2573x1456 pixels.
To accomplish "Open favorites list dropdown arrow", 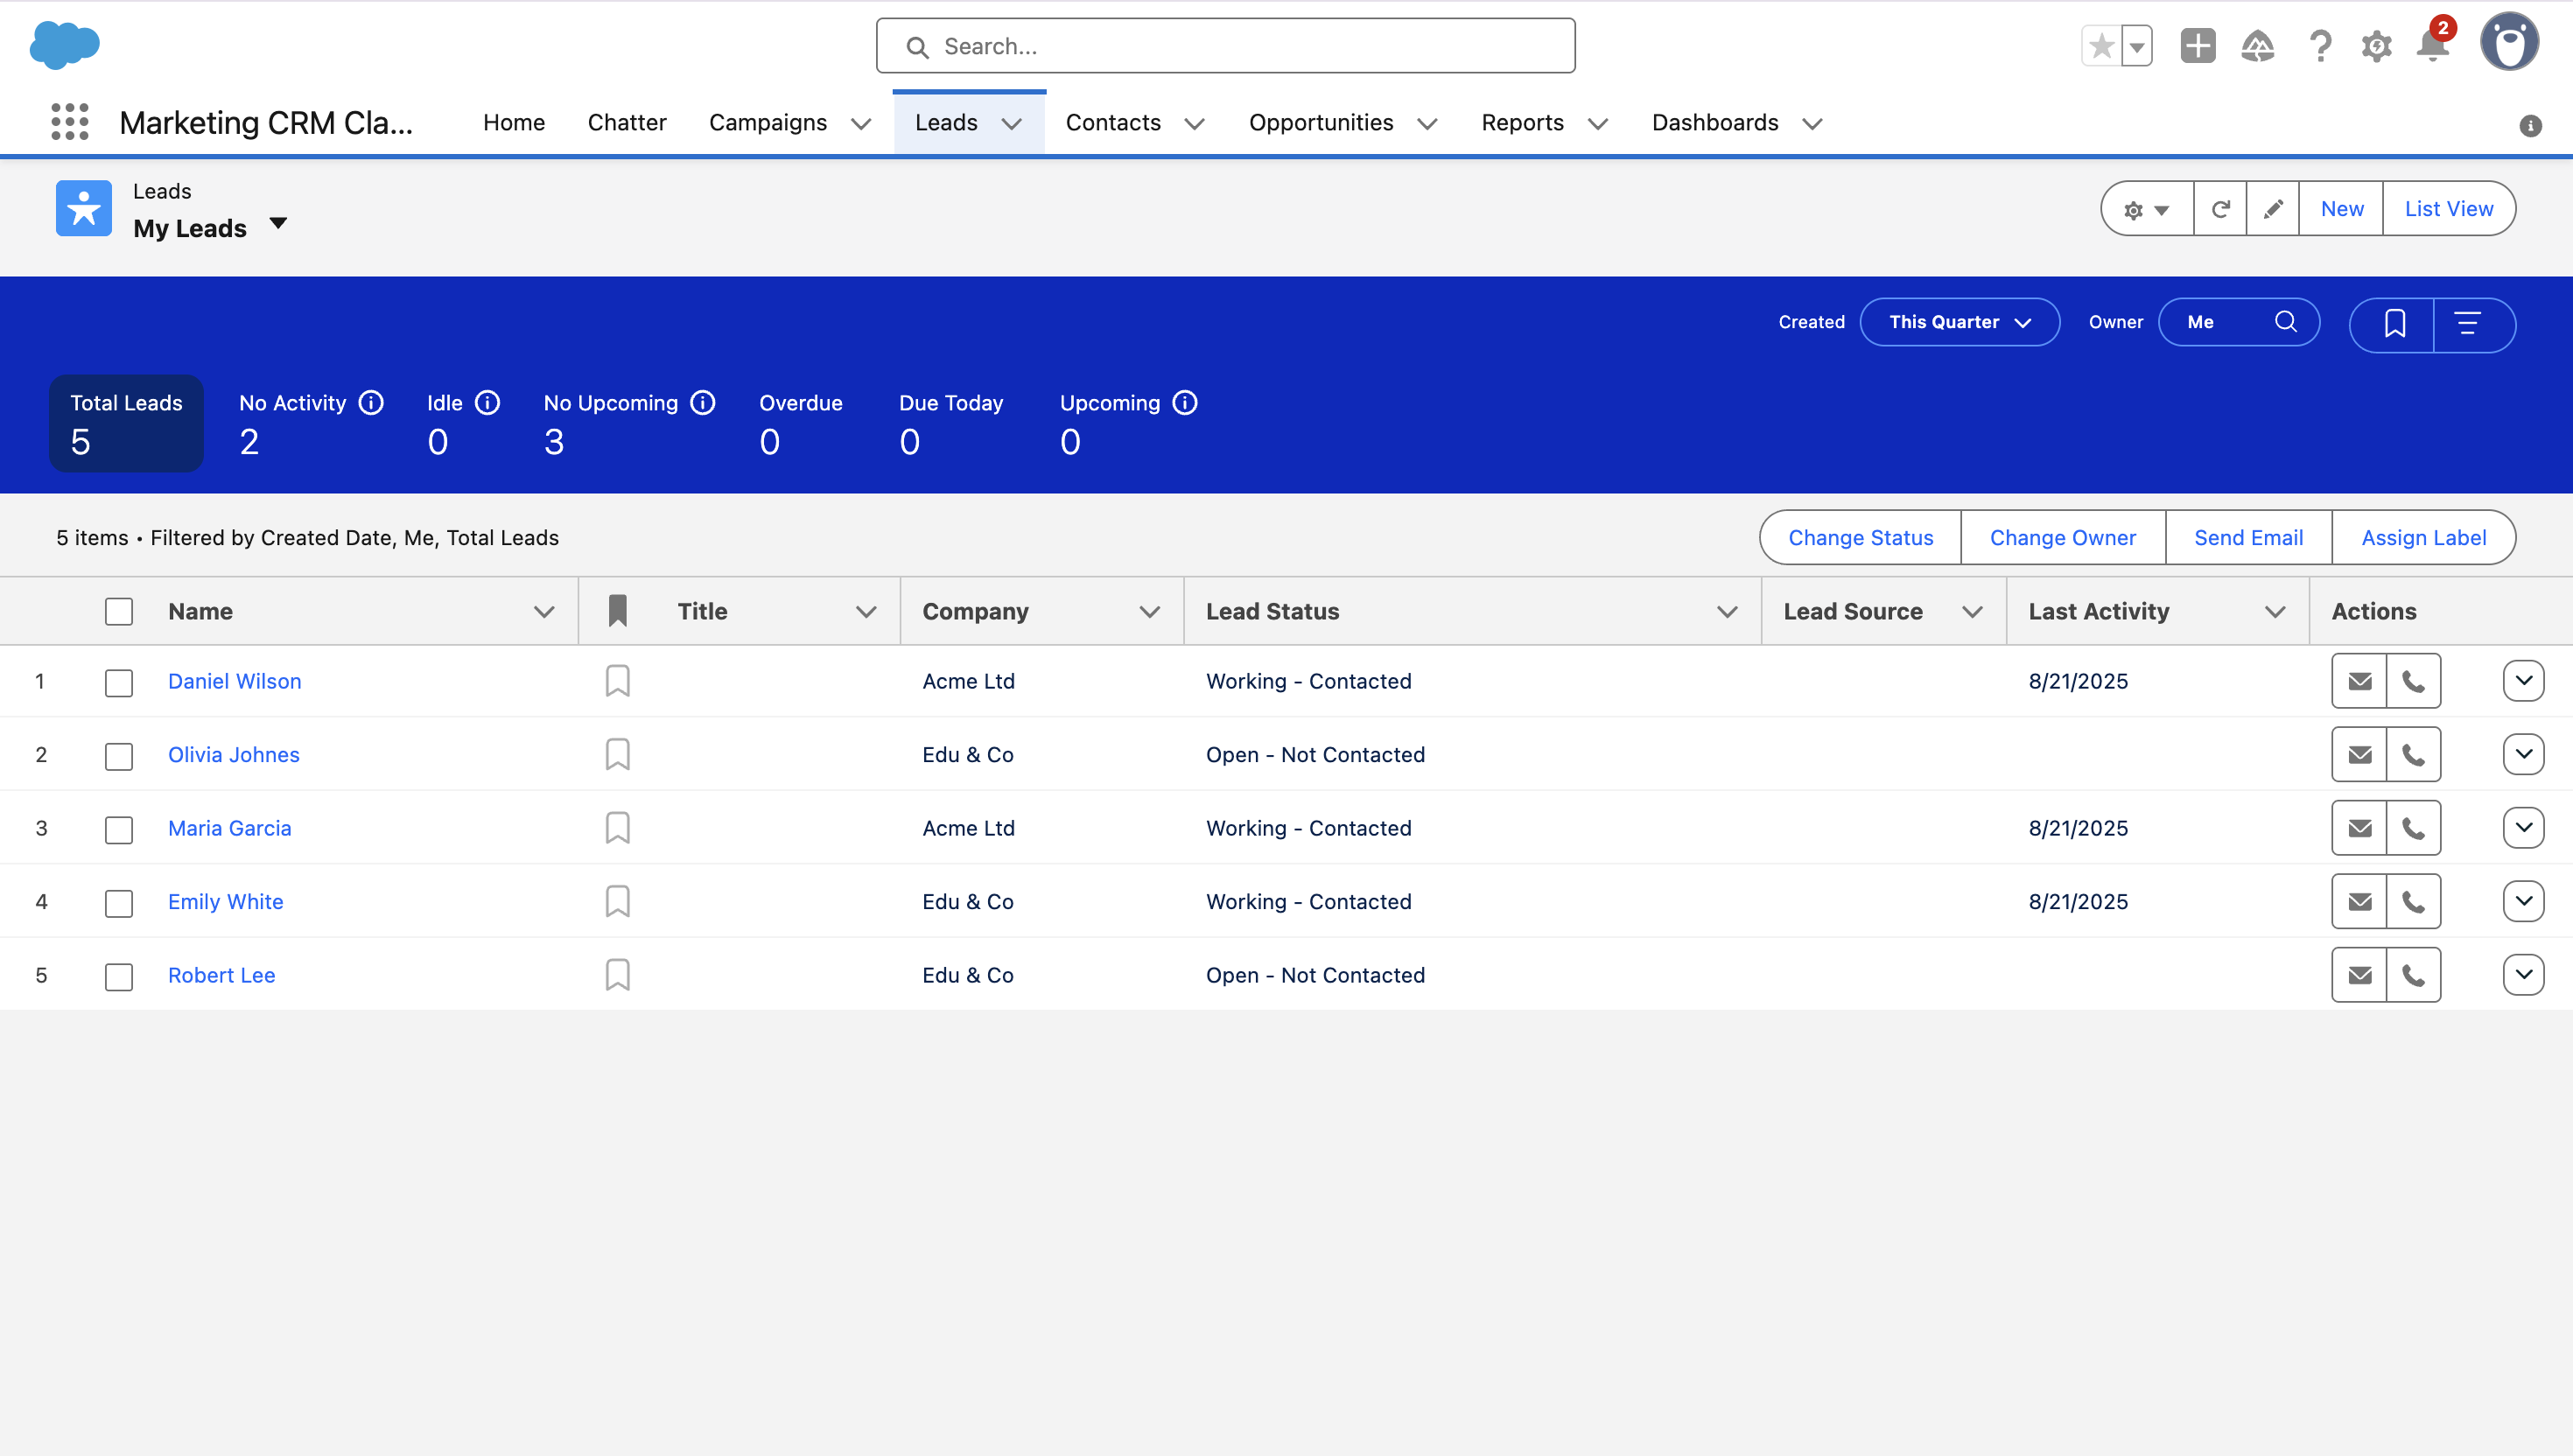I will [2137, 46].
